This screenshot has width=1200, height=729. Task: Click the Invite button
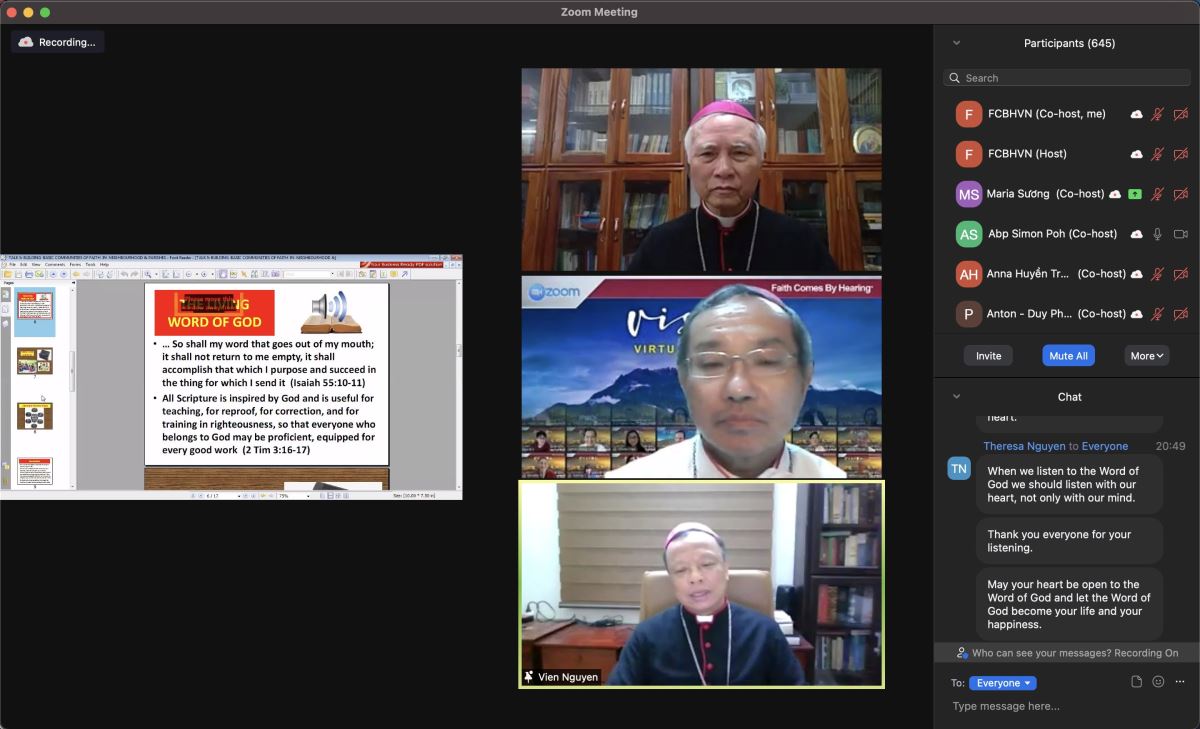click(988, 356)
